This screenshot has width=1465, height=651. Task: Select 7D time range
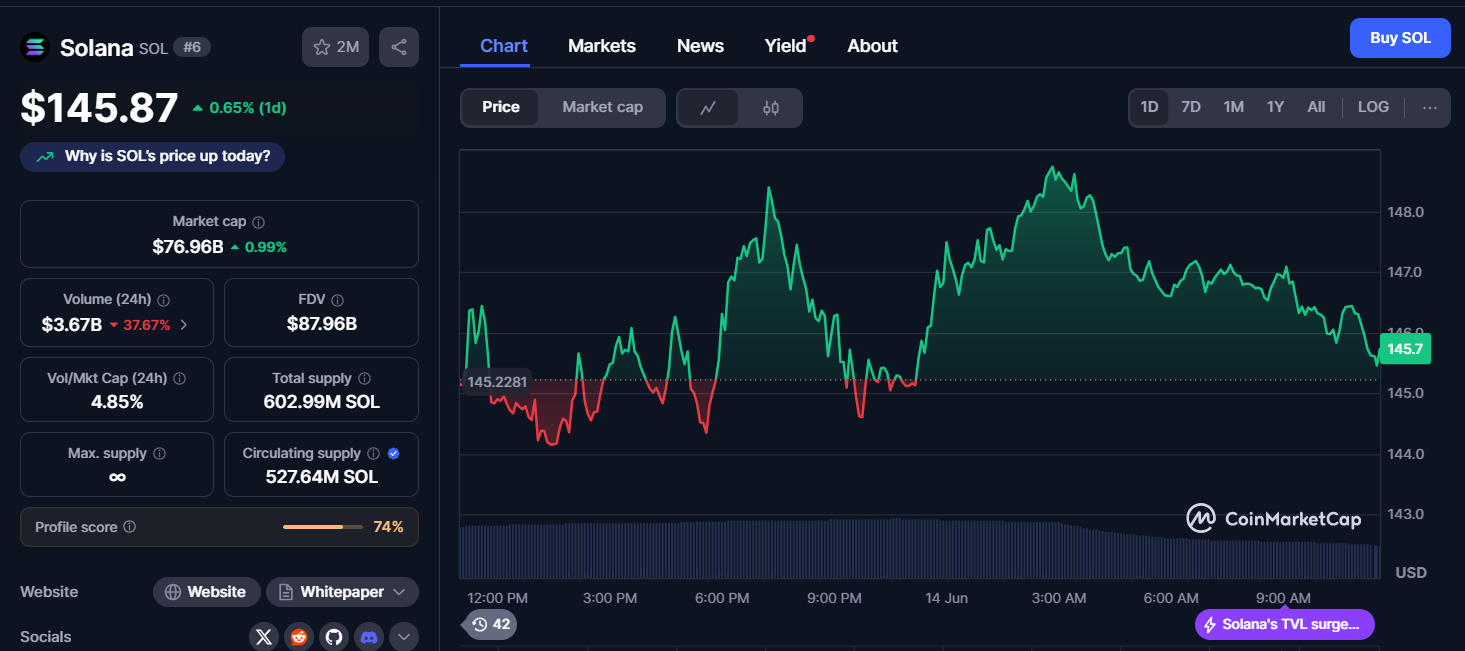(1191, 107)
